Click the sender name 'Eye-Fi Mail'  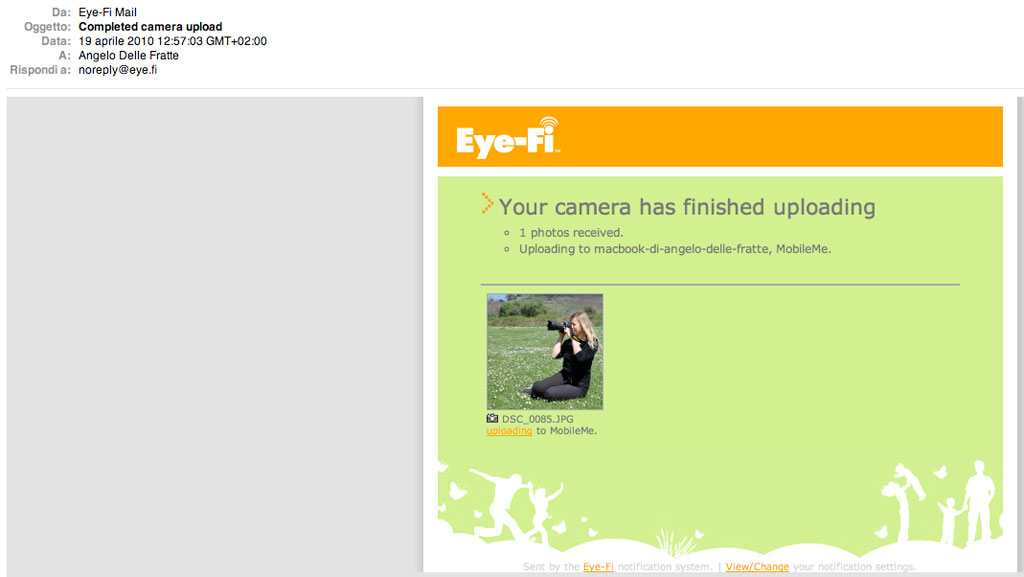coord(108,12)
